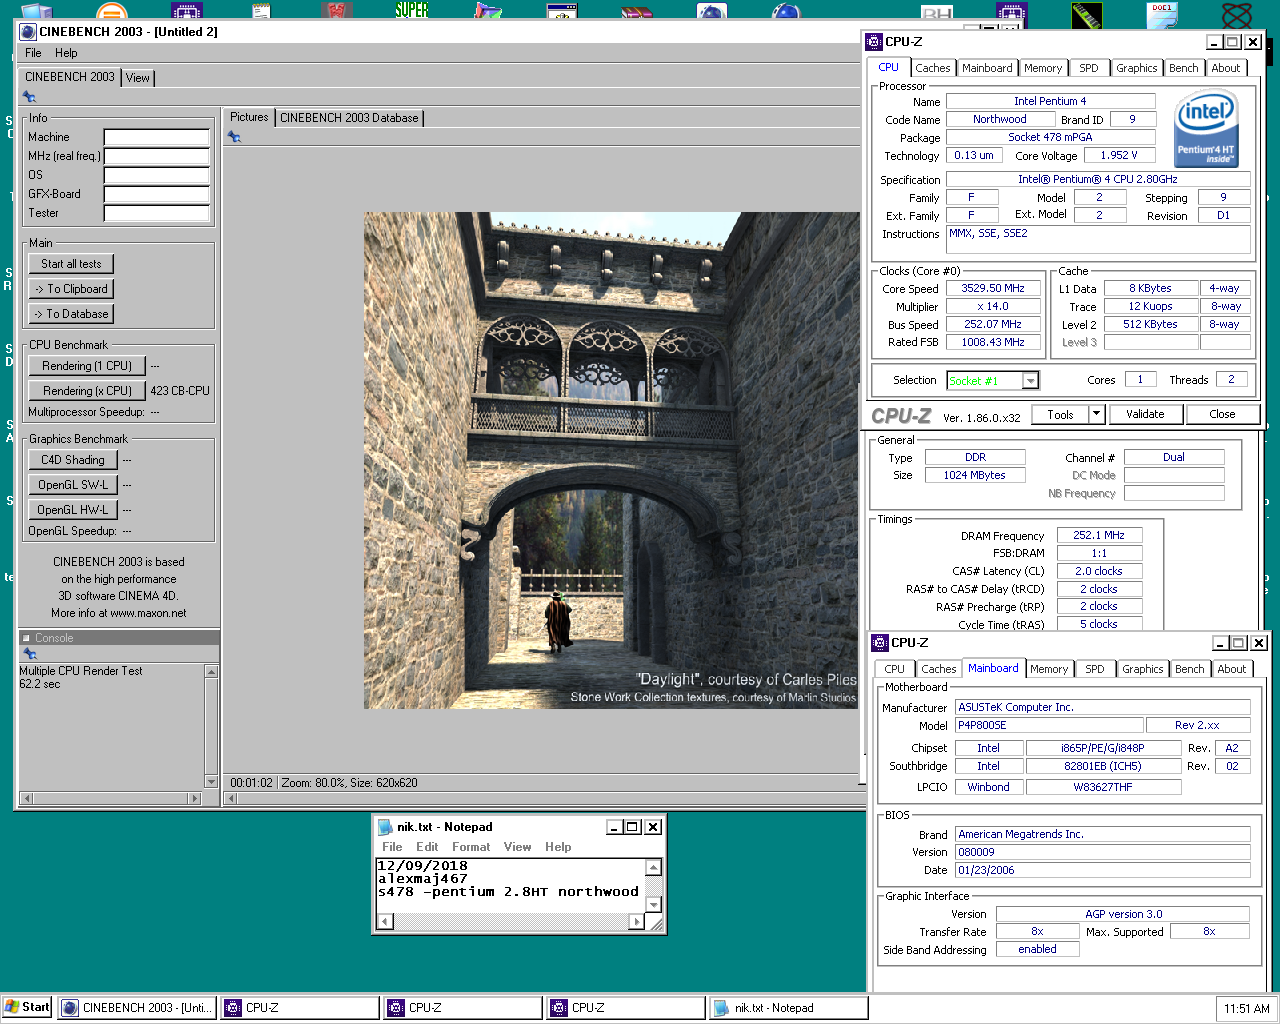Viewport: 1280px width, 1024px height.
Task: Click right arrow of CINEBENCH left panel scrollbar
Action: pos(195,798)
